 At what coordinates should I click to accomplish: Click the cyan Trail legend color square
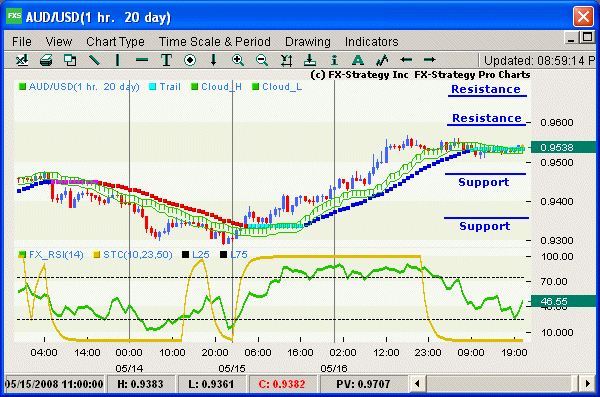coord(152,87)
